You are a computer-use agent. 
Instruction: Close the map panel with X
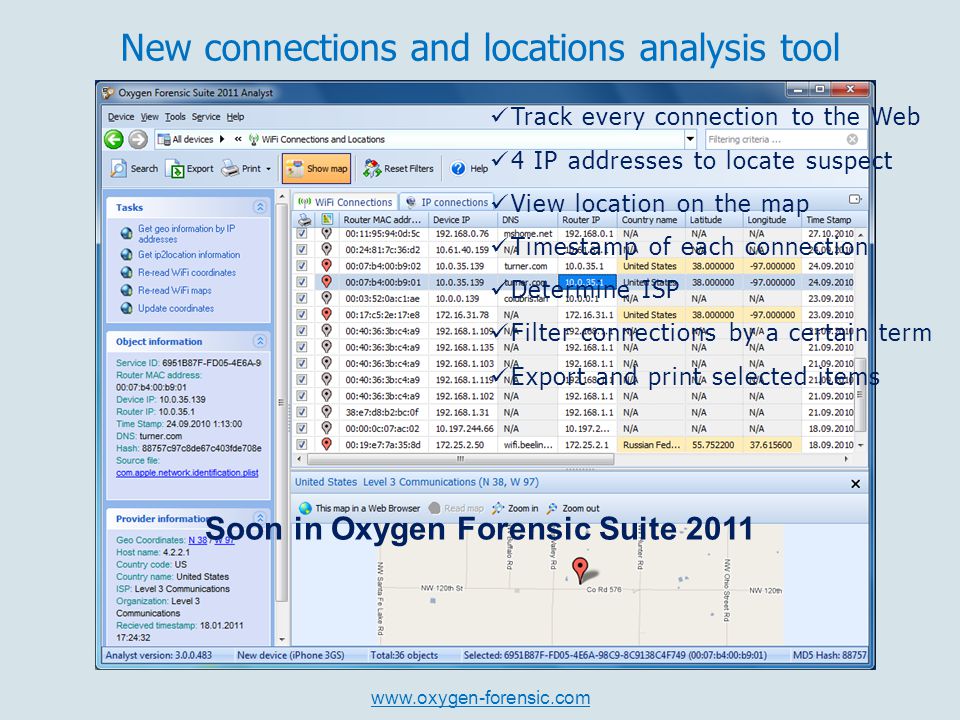tap(855, 484)
